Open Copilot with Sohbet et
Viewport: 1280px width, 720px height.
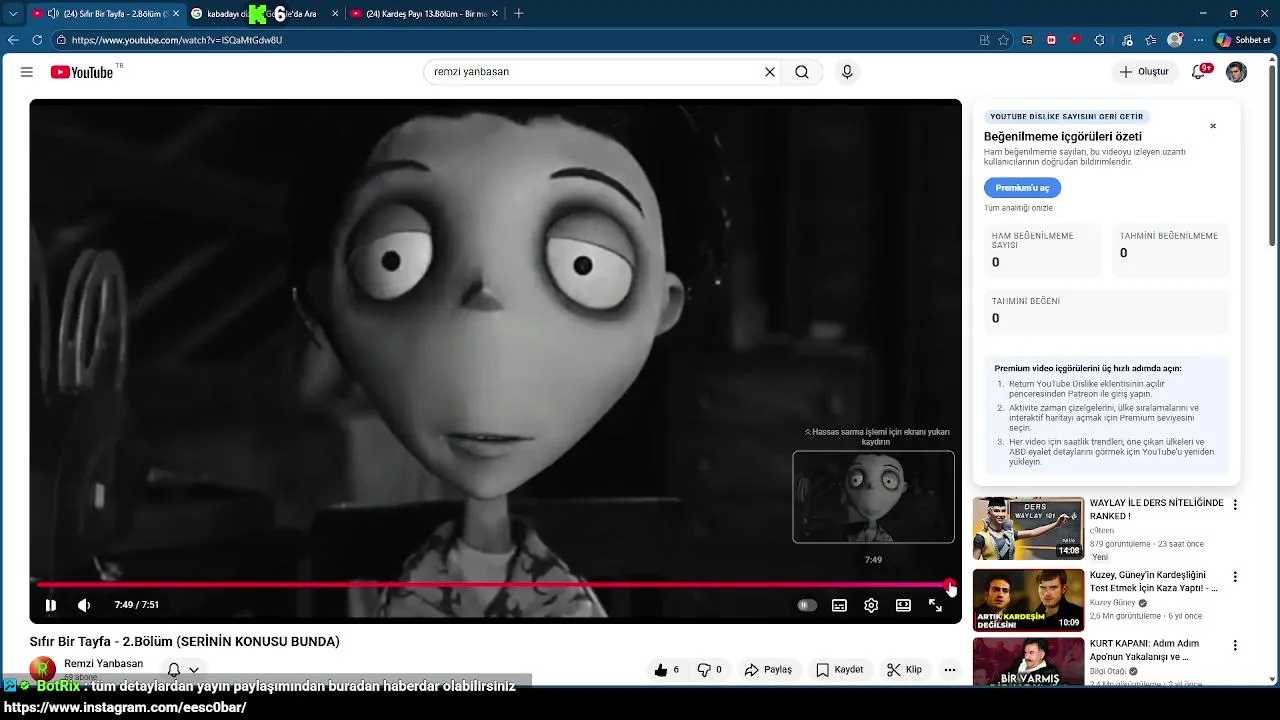coord(1244,40)
